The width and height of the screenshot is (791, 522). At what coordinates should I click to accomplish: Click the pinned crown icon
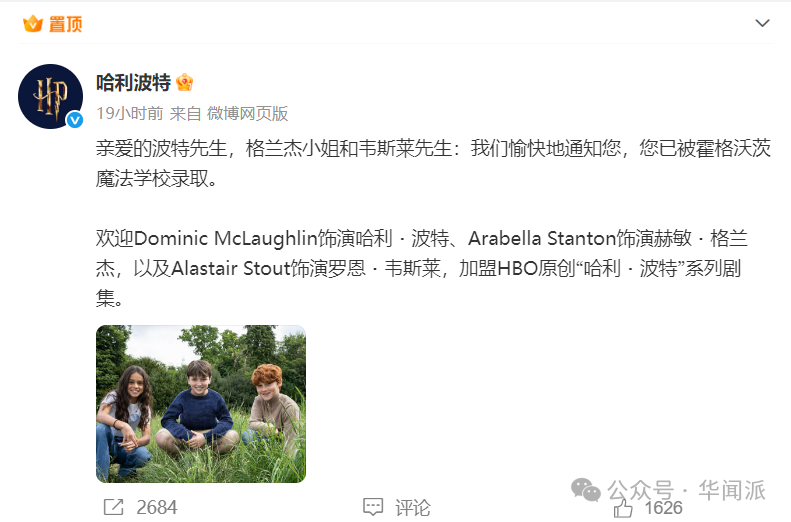(33, 23)
